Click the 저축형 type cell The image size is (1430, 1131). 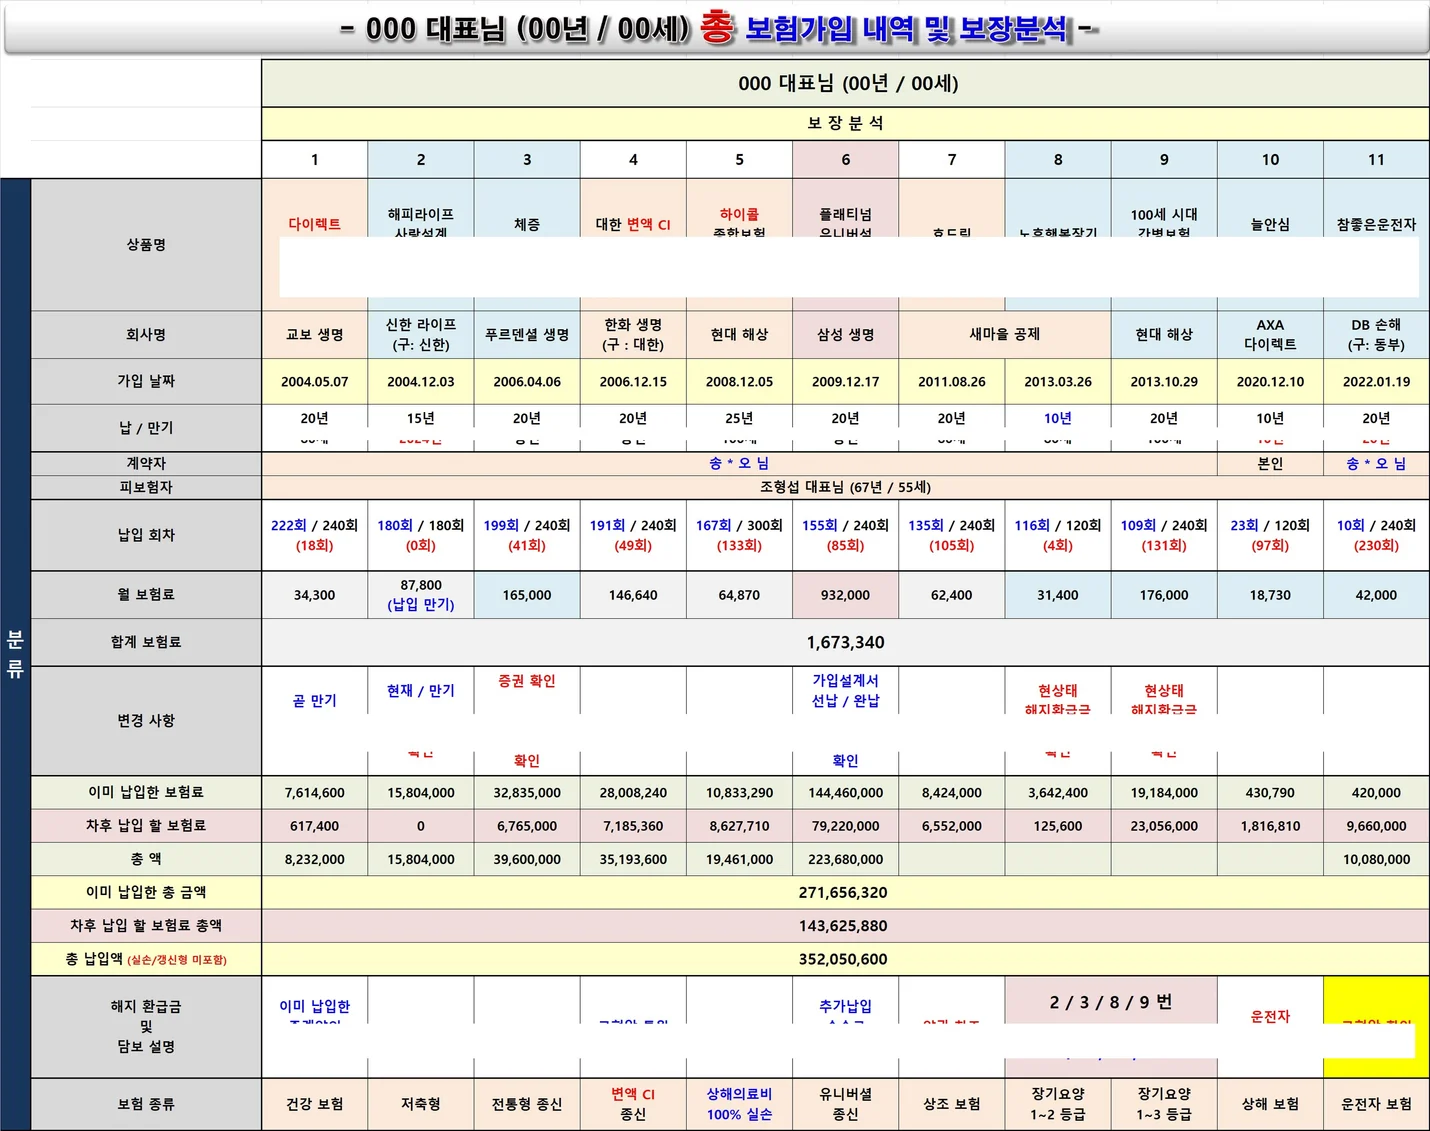click(x=421, y=1104)
